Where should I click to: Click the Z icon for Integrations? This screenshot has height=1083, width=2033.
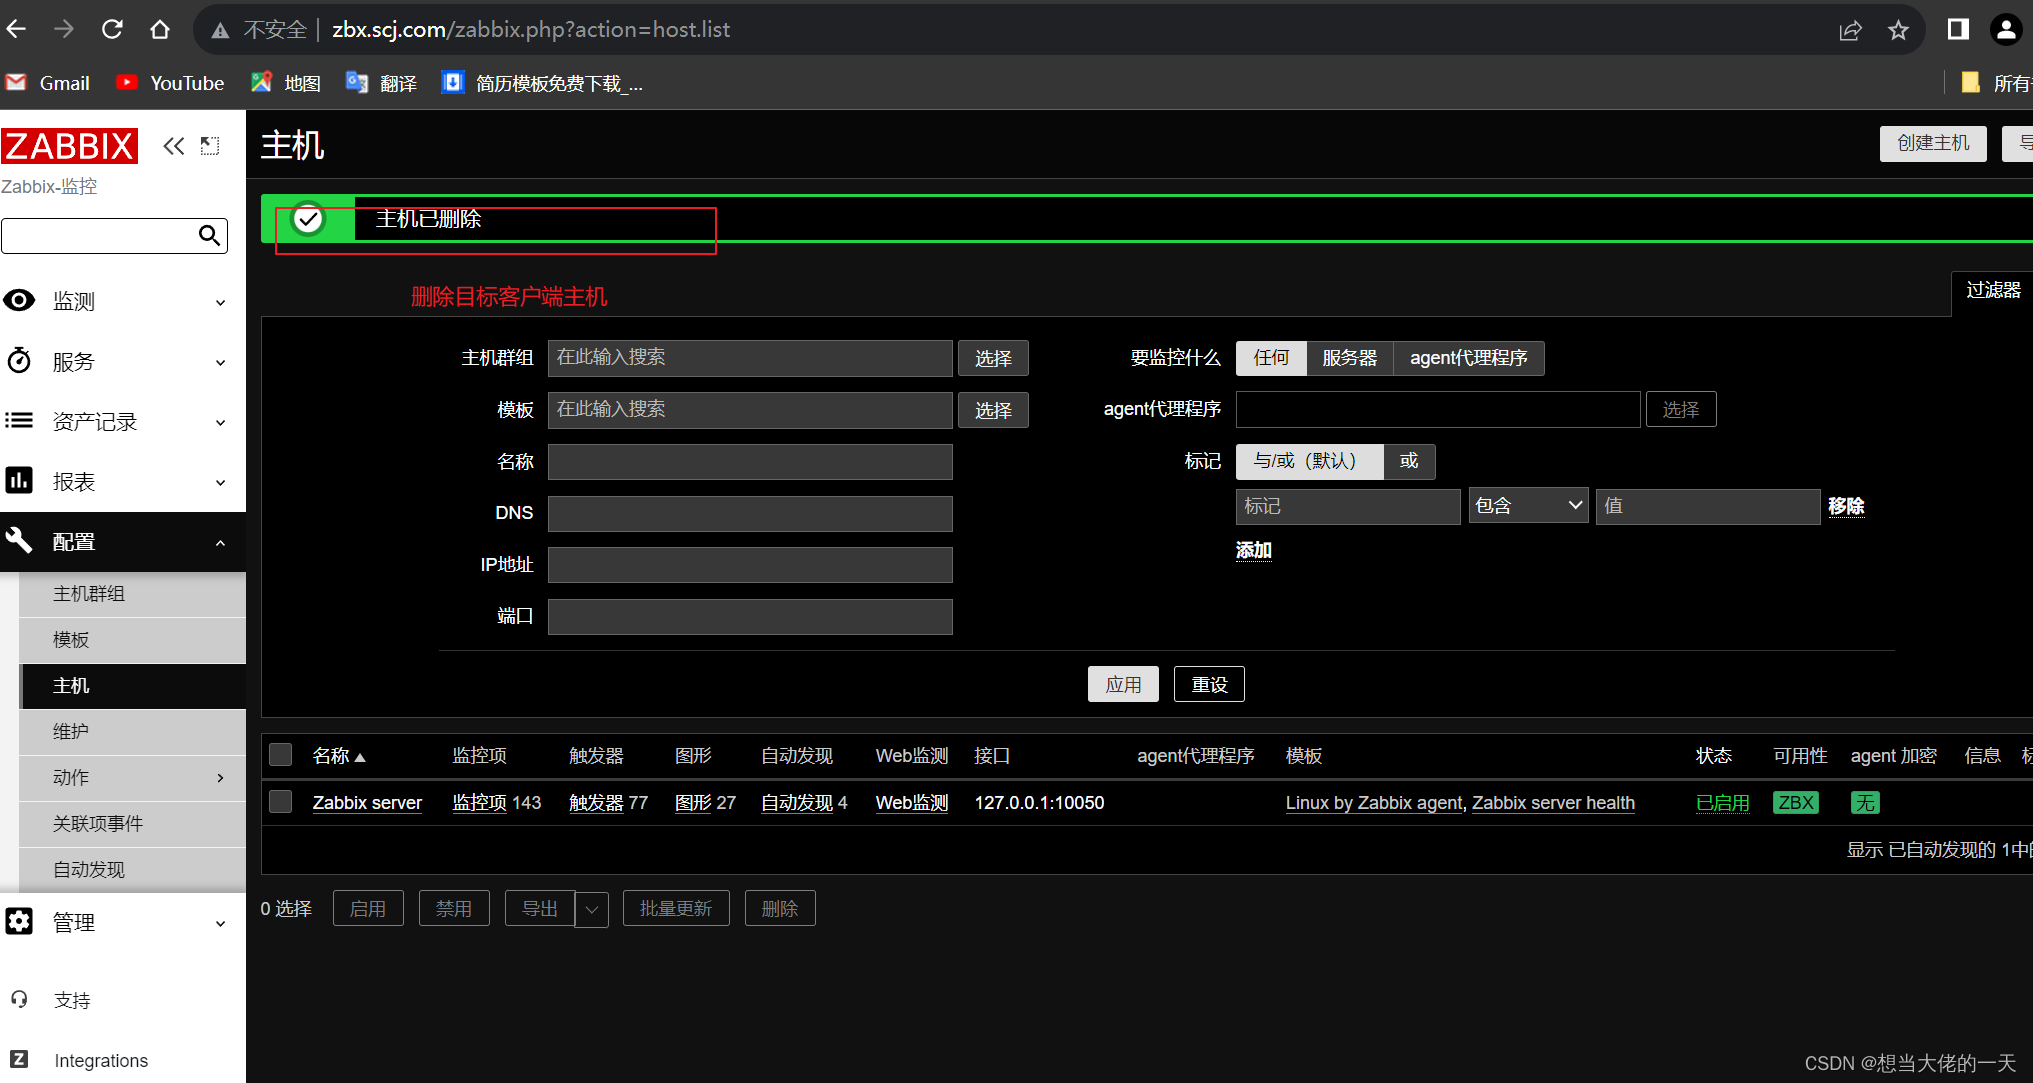[19, 1059]
